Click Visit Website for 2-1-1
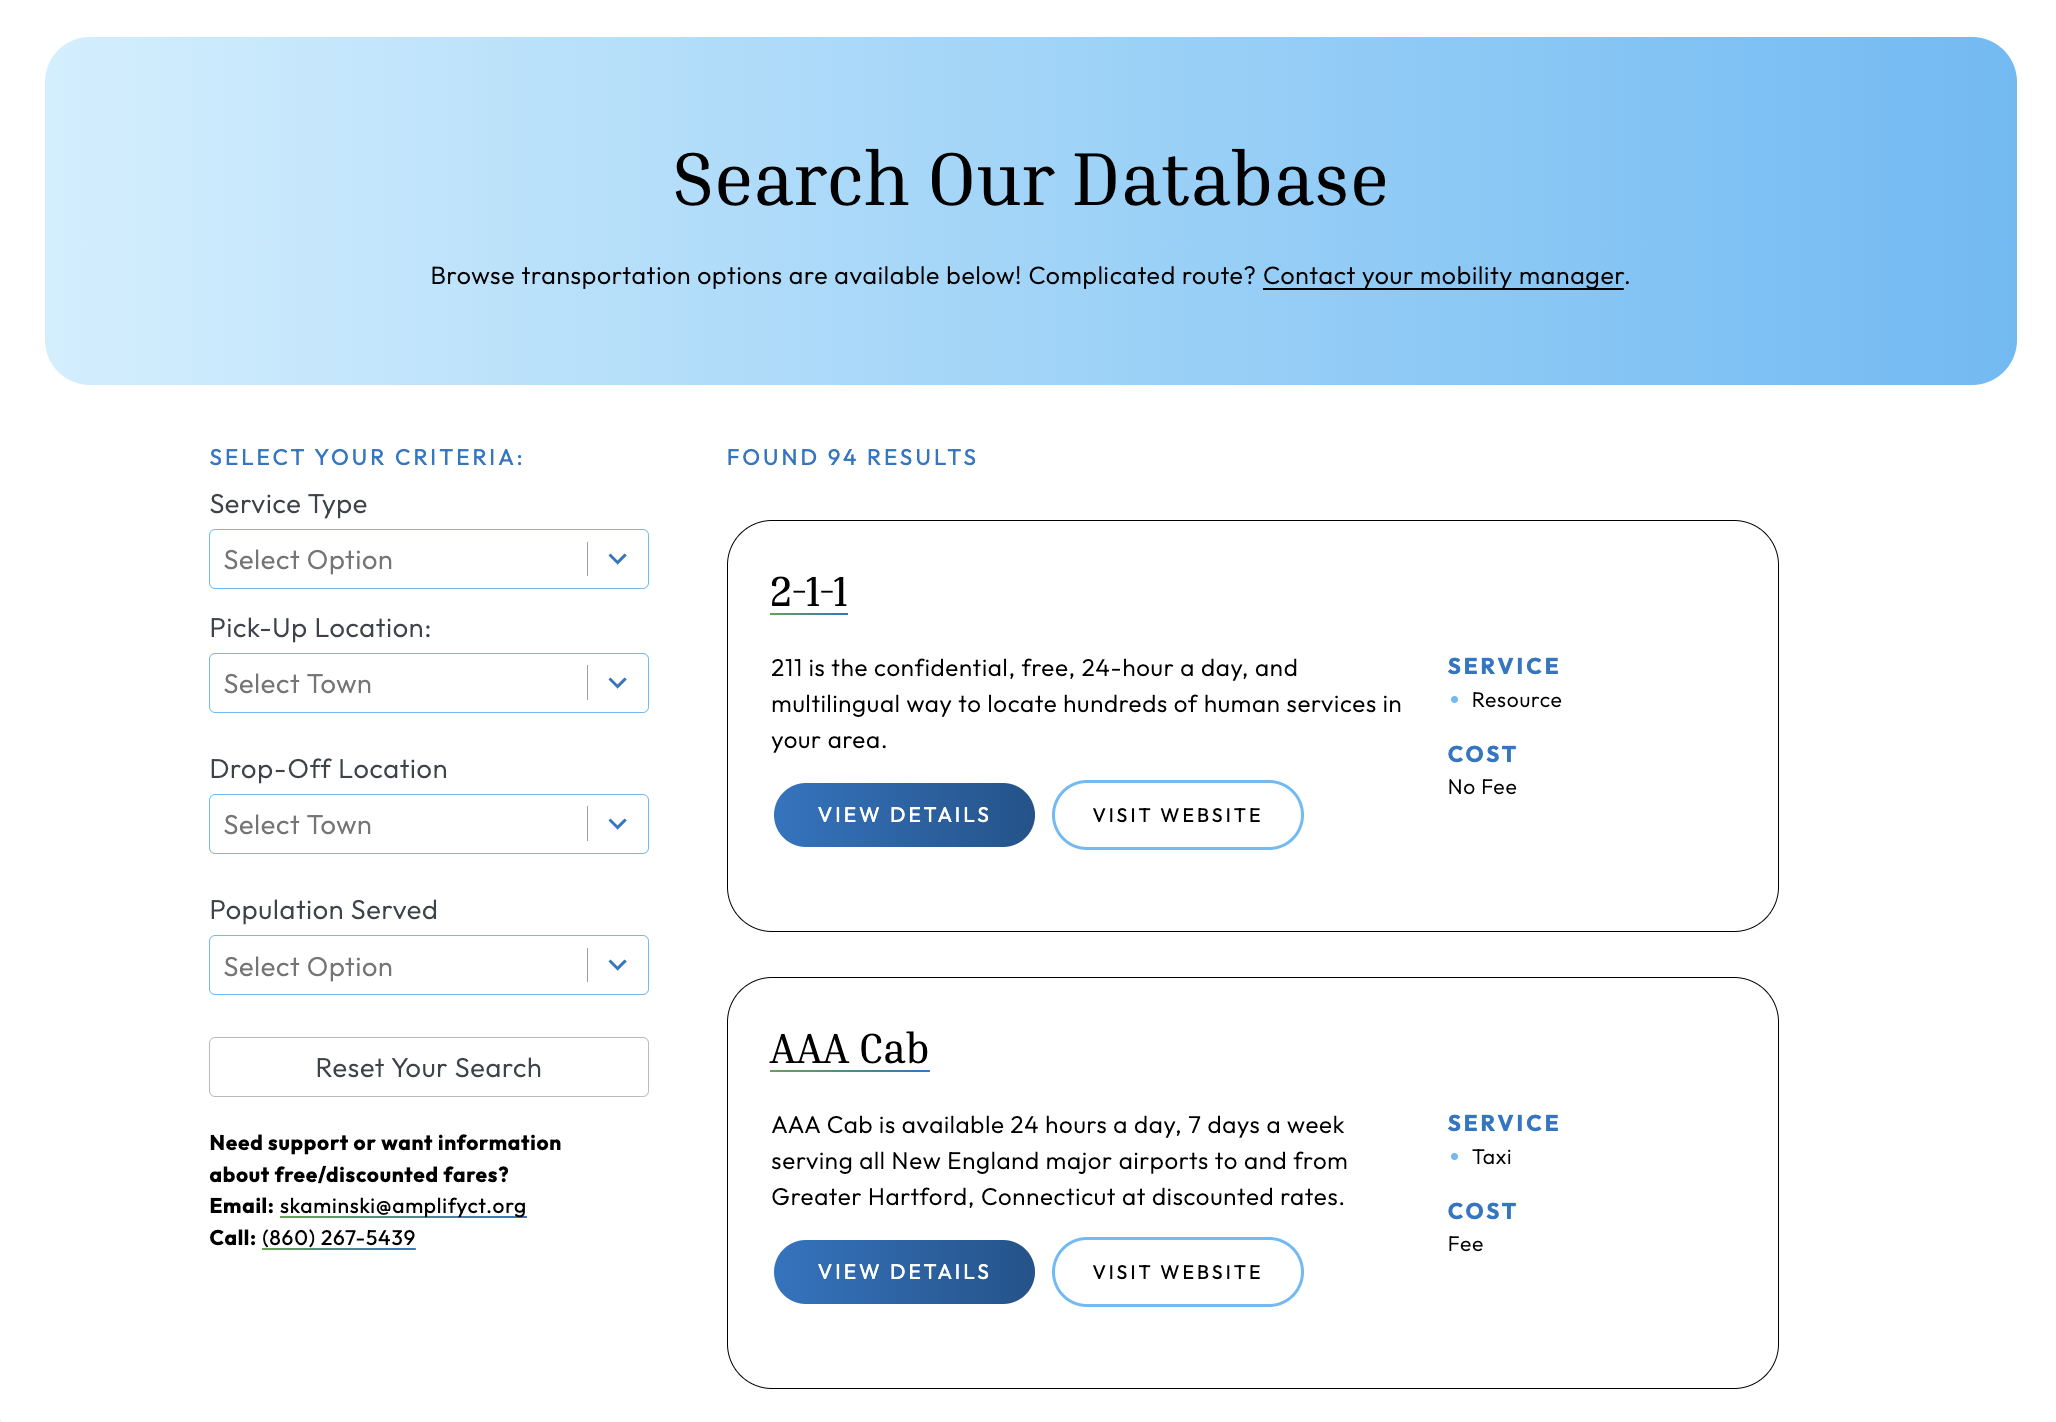The image size is (2056, 1422). (1177, 814)
